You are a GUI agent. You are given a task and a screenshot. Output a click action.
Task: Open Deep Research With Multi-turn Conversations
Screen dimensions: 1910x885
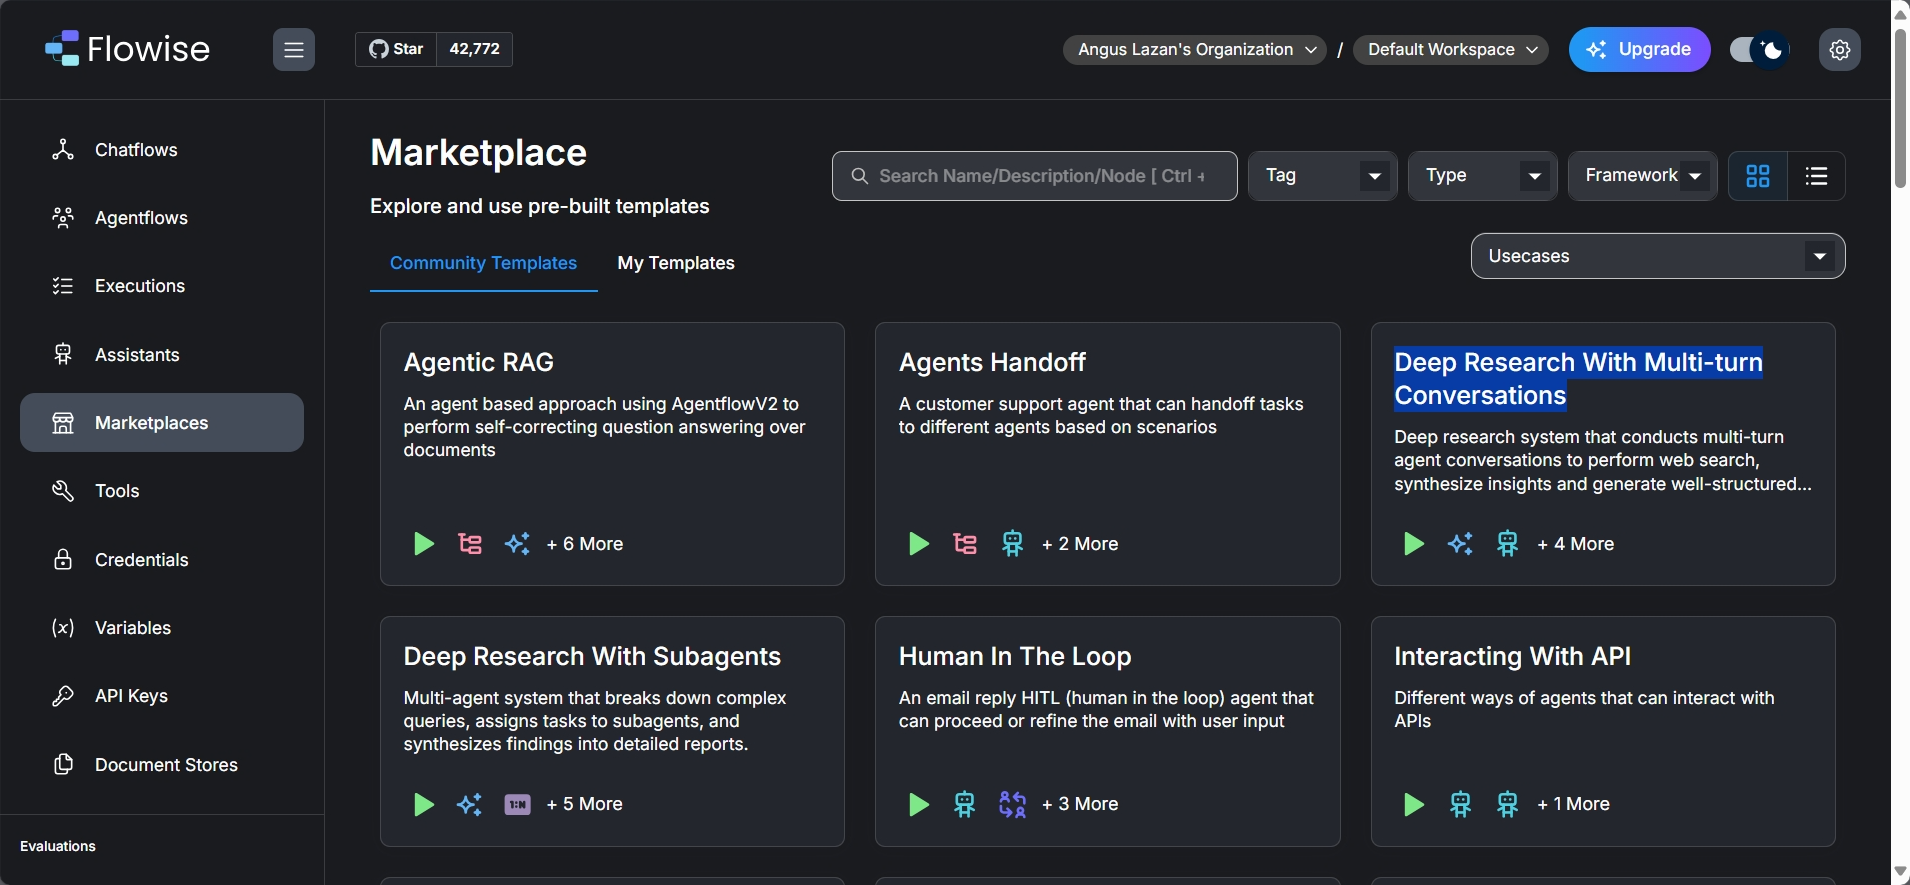1603,454
